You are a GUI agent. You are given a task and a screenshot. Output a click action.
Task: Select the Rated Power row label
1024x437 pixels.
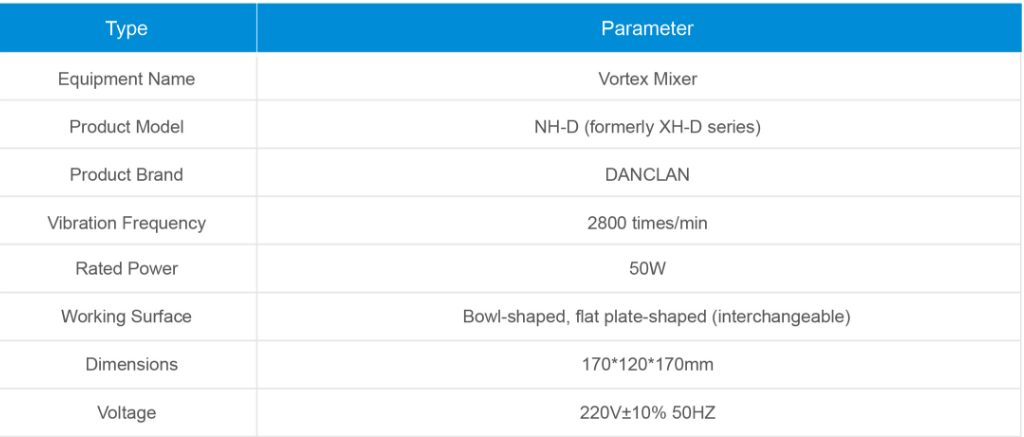[x=127, y=269]
